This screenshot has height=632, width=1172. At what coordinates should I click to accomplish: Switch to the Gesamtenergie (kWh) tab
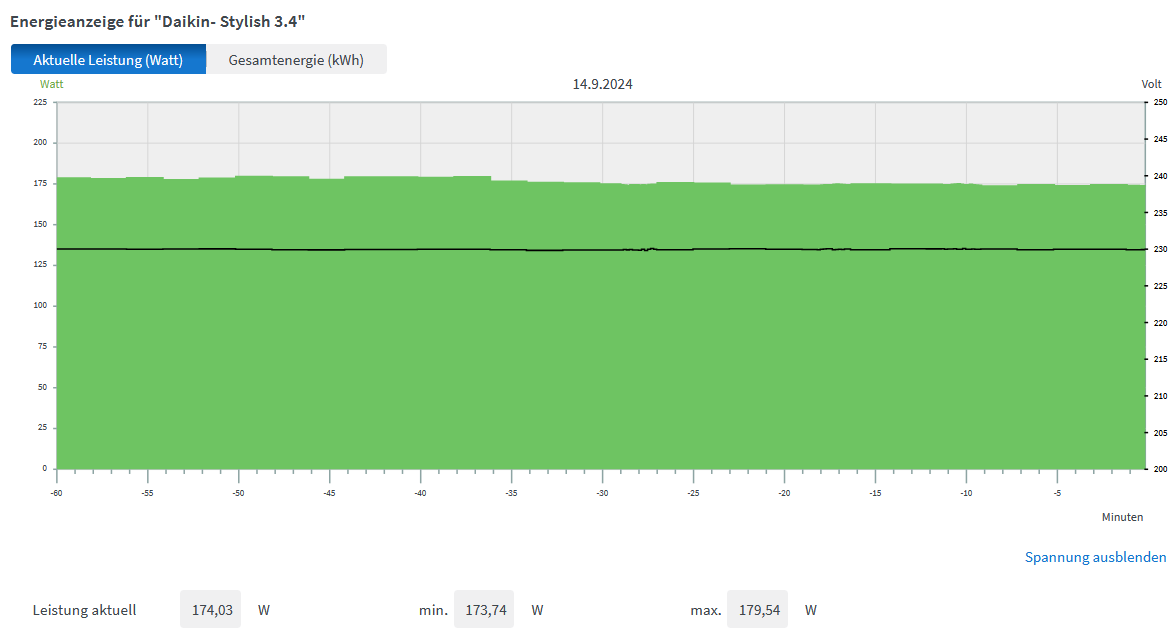pyautogui.click(x=296, y=60)
